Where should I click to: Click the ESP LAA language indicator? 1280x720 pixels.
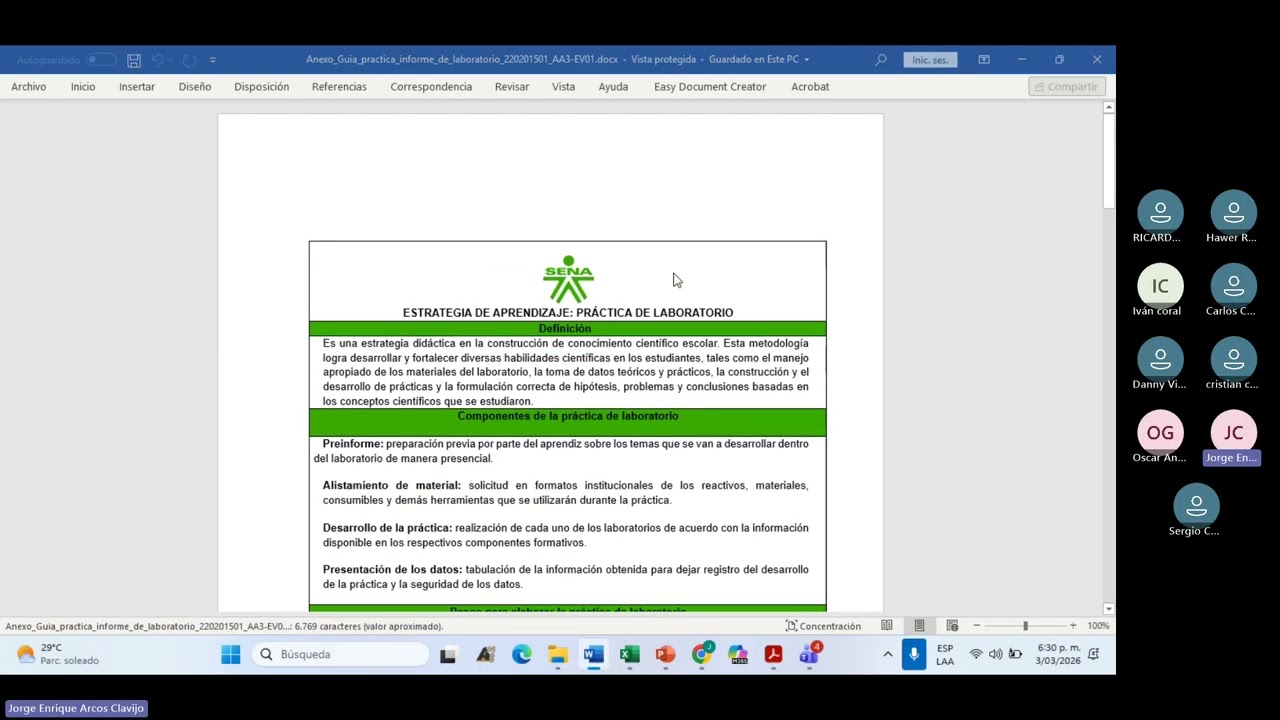pos(945,655)
